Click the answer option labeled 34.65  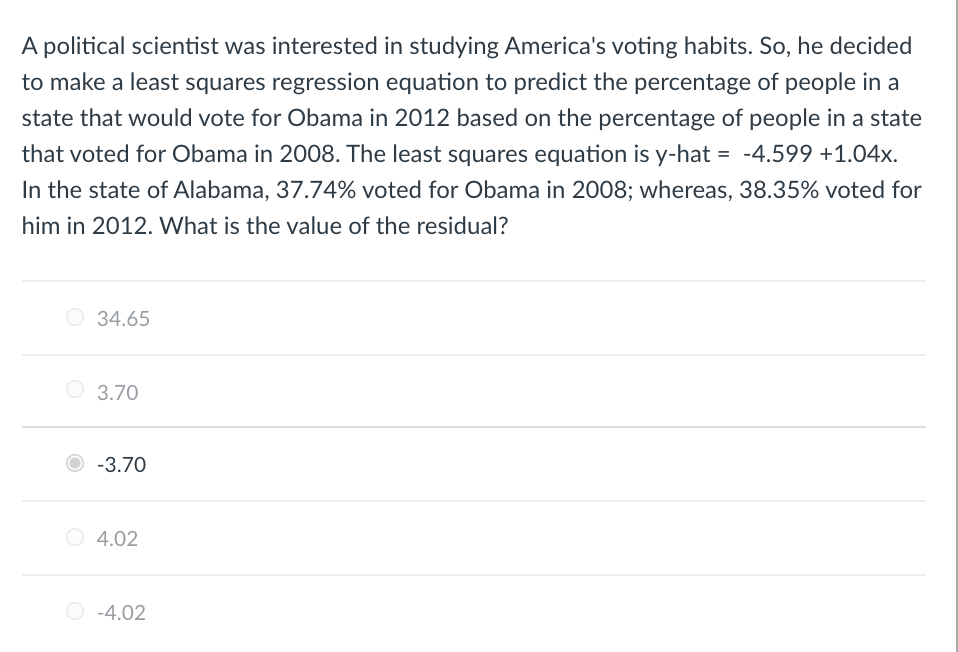(x=121, y=316)
